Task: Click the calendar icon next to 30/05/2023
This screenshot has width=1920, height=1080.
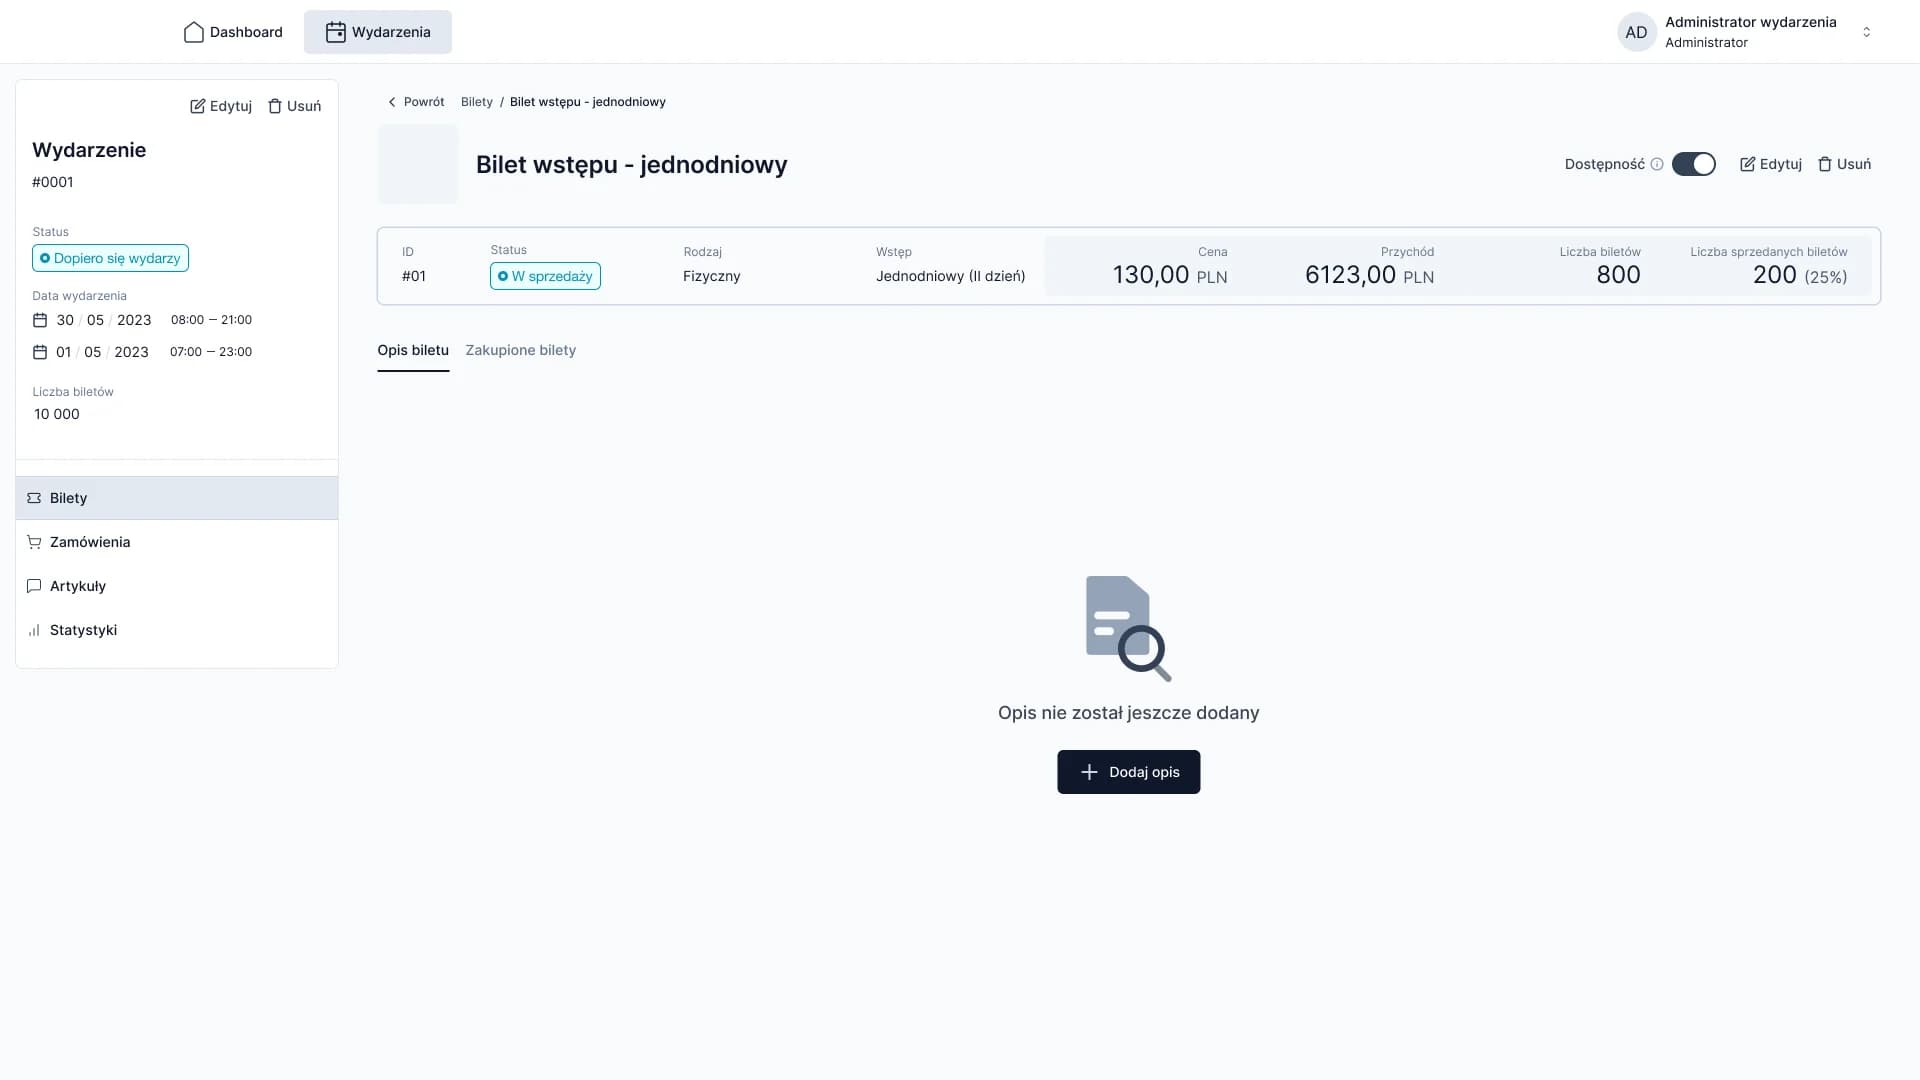Action: [x=40, y=320]
